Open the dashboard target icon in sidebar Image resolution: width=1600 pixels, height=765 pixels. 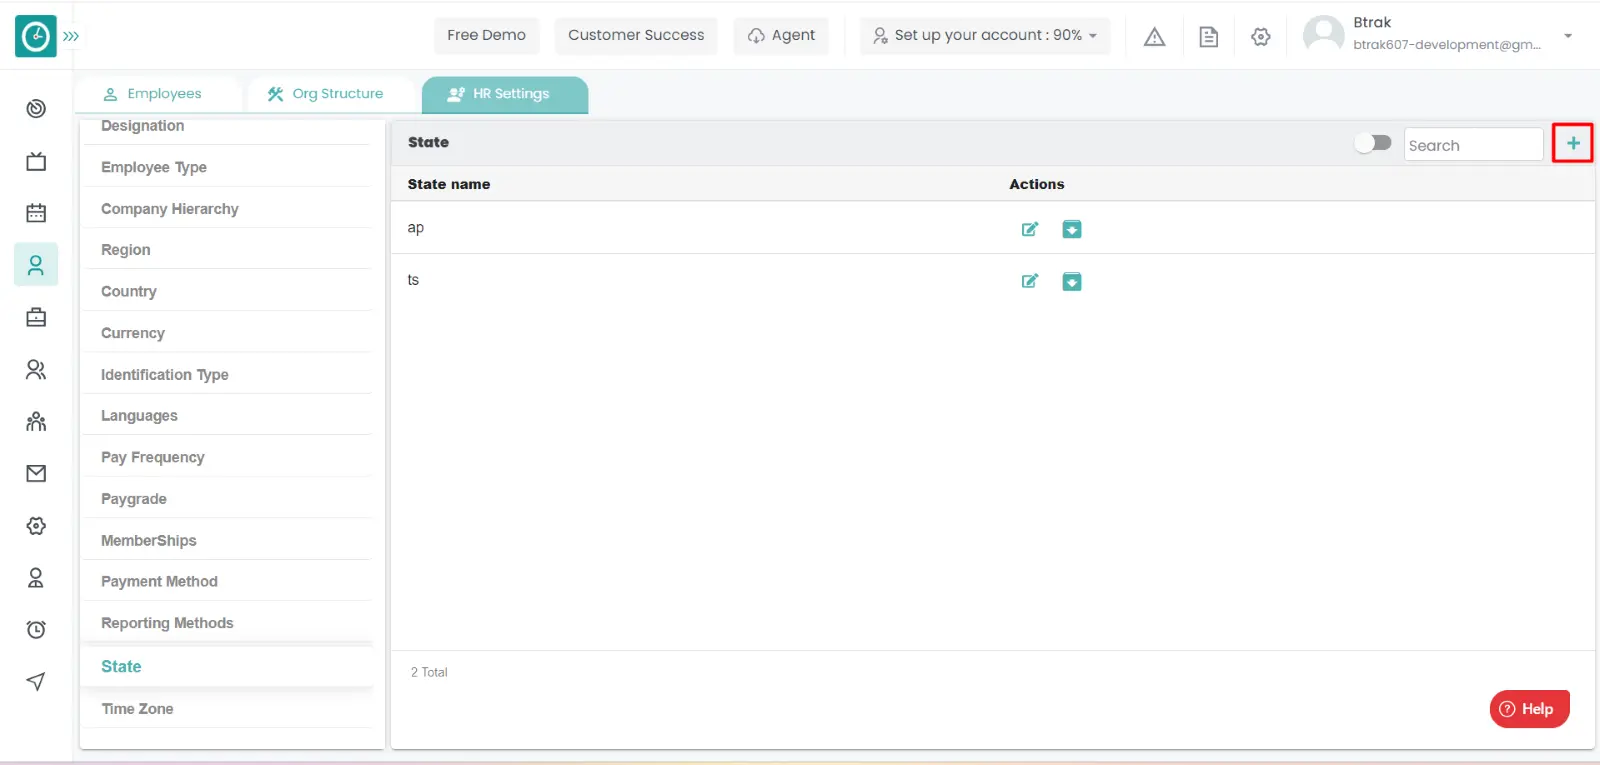coord(36,108)
